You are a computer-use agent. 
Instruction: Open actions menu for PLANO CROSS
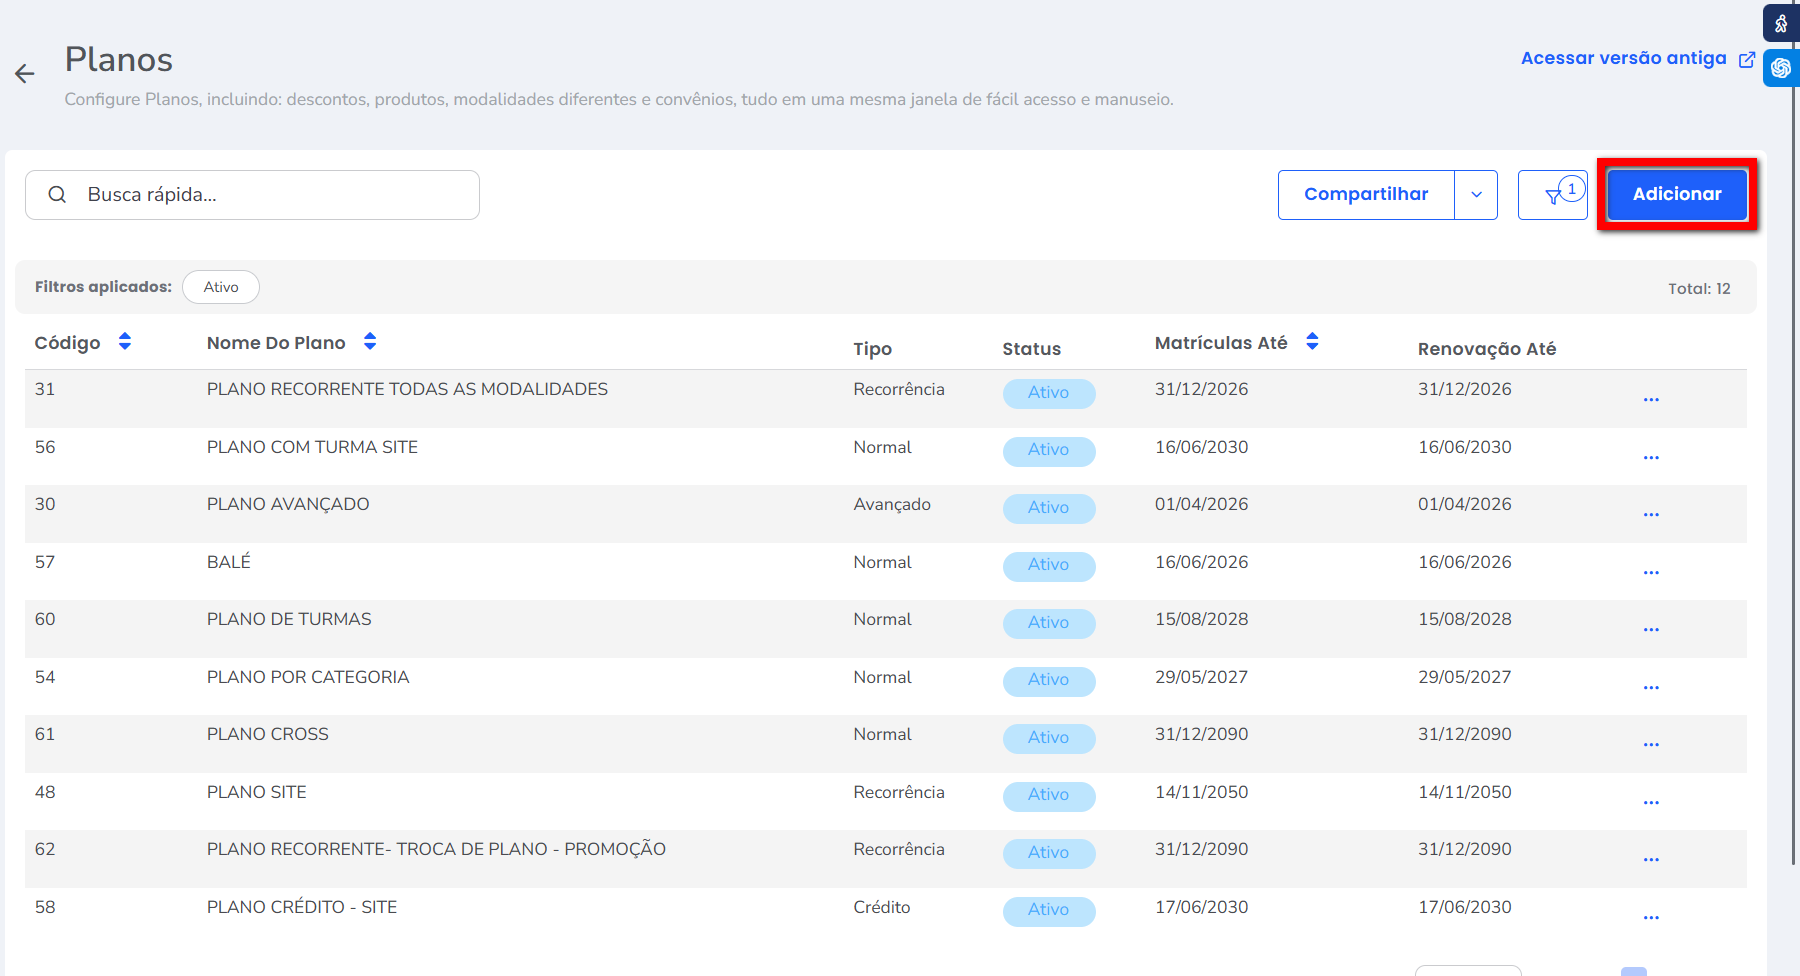click(1651, 745)
